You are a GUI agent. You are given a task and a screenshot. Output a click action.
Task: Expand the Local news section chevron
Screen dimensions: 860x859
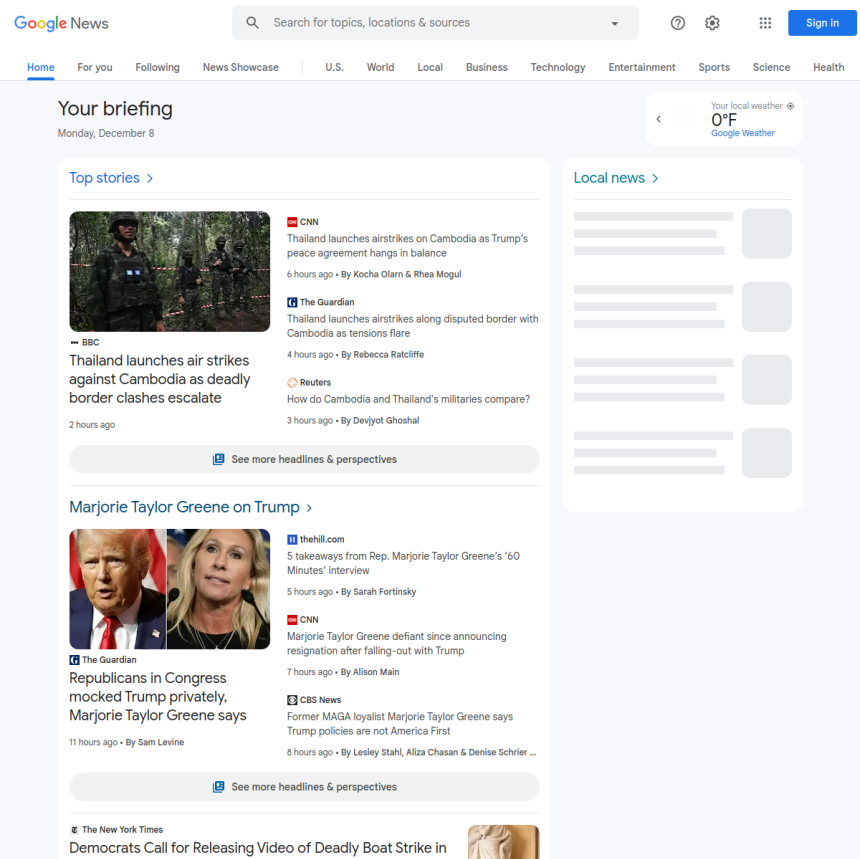[655, 178]
